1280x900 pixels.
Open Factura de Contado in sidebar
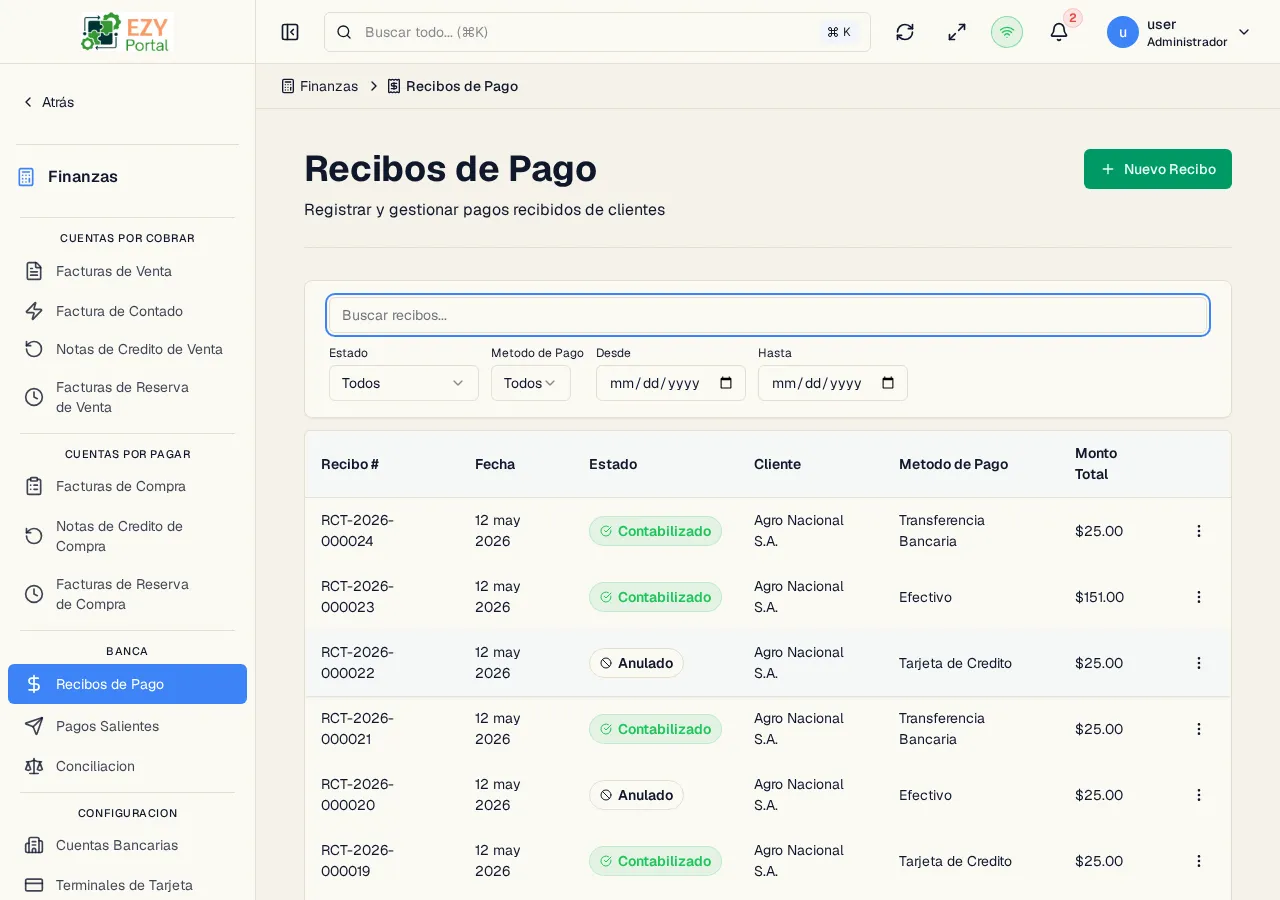(x=127, y=311)
